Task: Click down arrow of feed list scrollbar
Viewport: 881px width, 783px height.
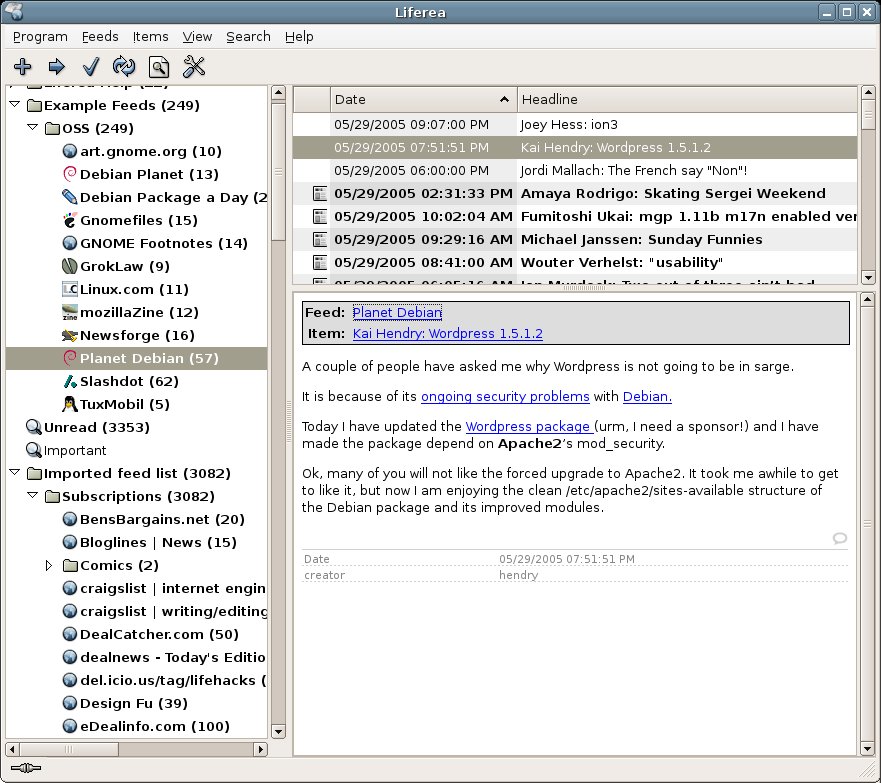Action: click(278, 731)
